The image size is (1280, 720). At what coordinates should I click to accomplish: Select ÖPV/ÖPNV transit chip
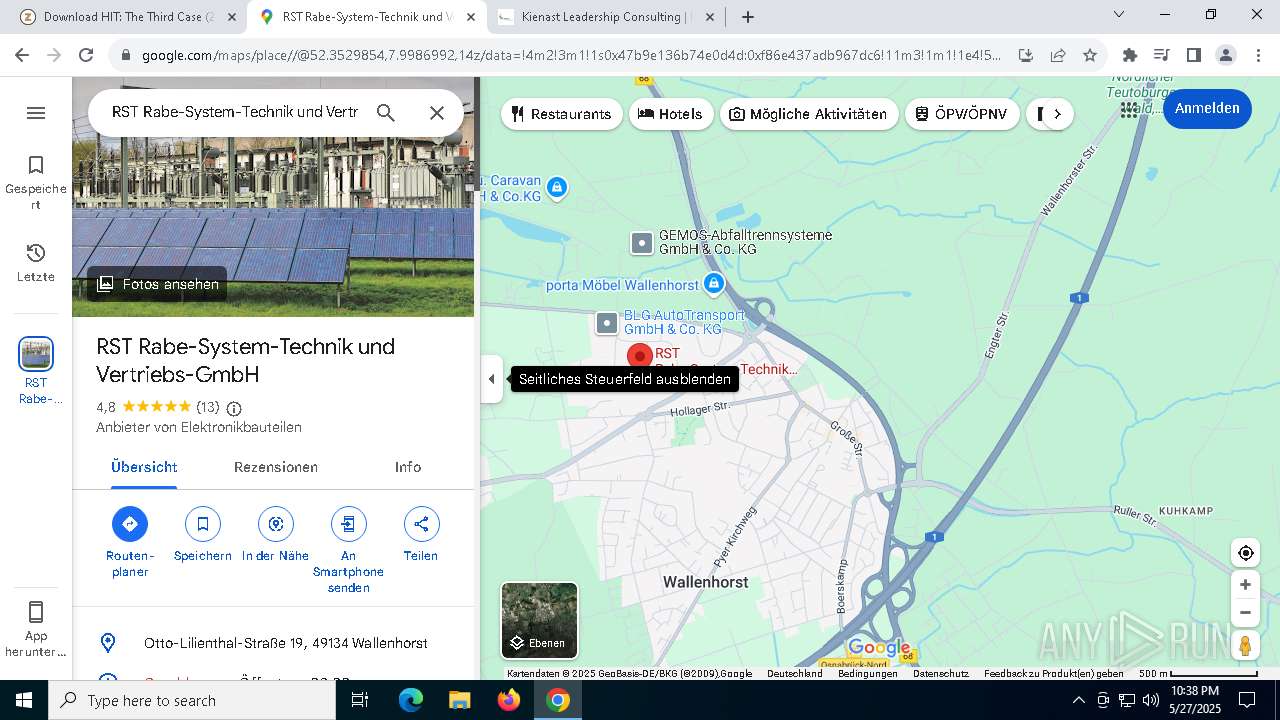pos(962,114)
